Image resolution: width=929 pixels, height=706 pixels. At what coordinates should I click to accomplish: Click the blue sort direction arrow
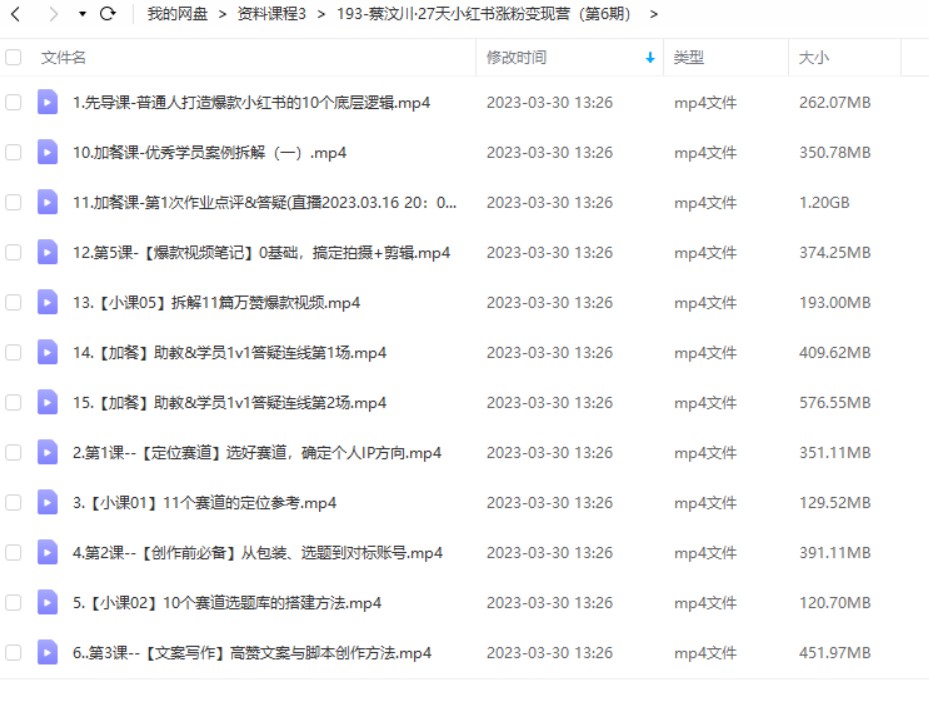click(650, 57)
